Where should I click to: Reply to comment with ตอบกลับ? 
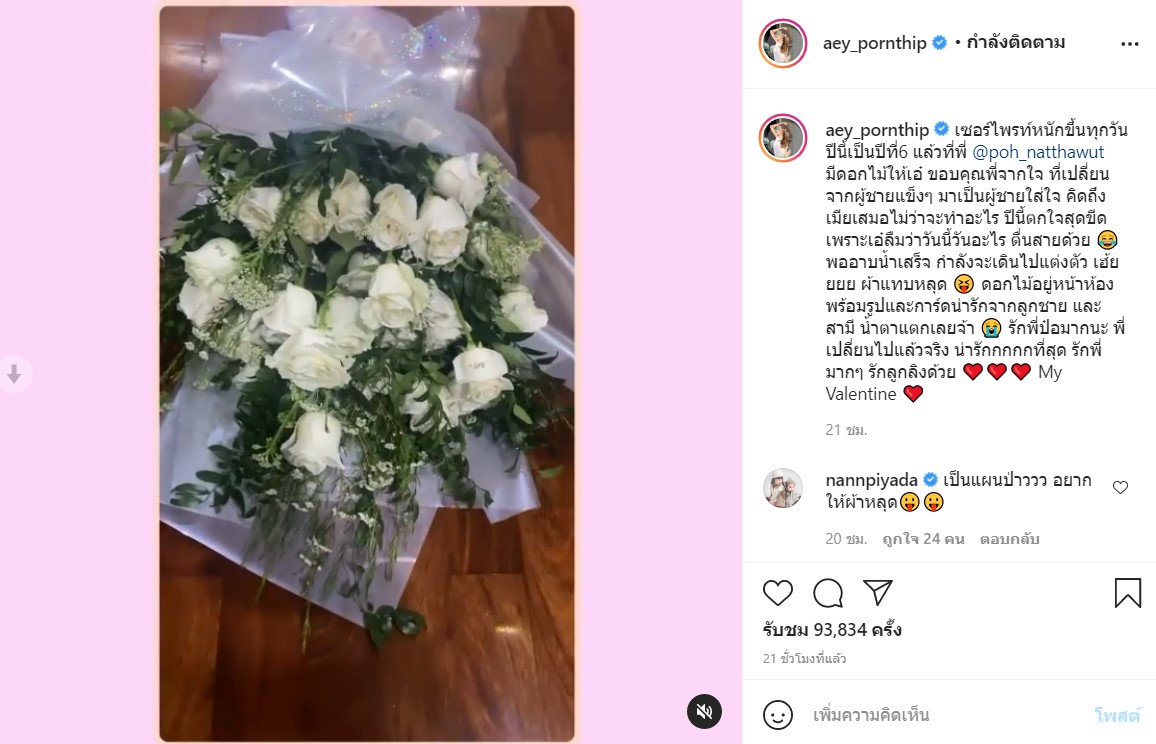coord(1009,539)
